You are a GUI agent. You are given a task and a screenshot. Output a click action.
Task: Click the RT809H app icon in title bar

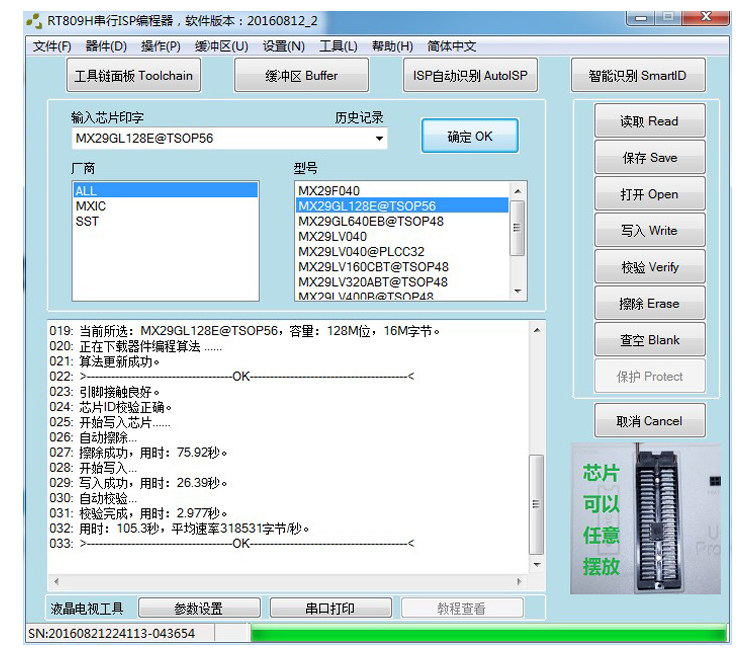tap(34, 21)
